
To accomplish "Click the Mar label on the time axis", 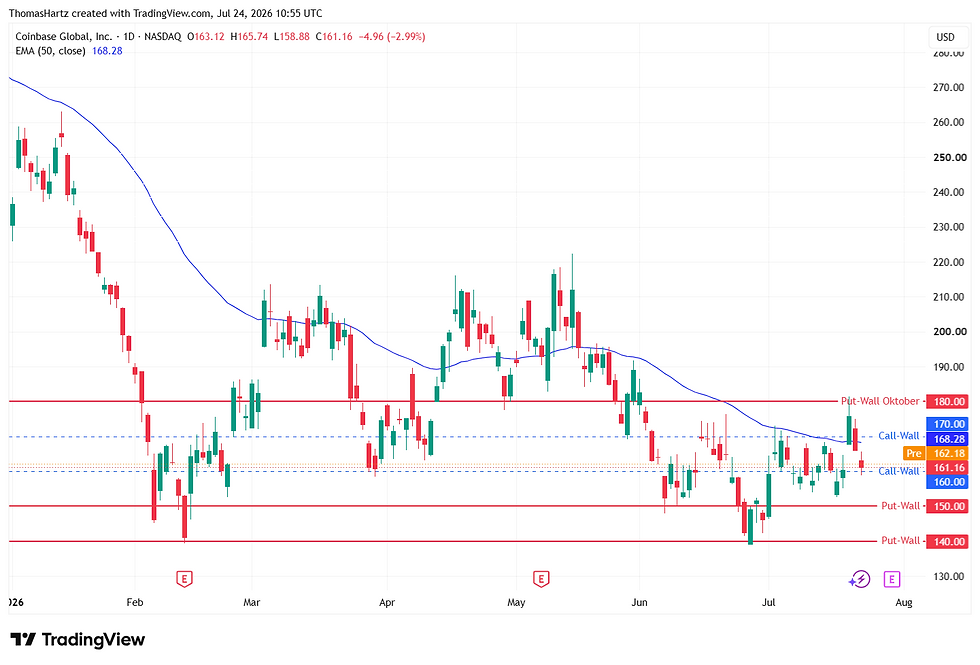I will click(251, 602).
